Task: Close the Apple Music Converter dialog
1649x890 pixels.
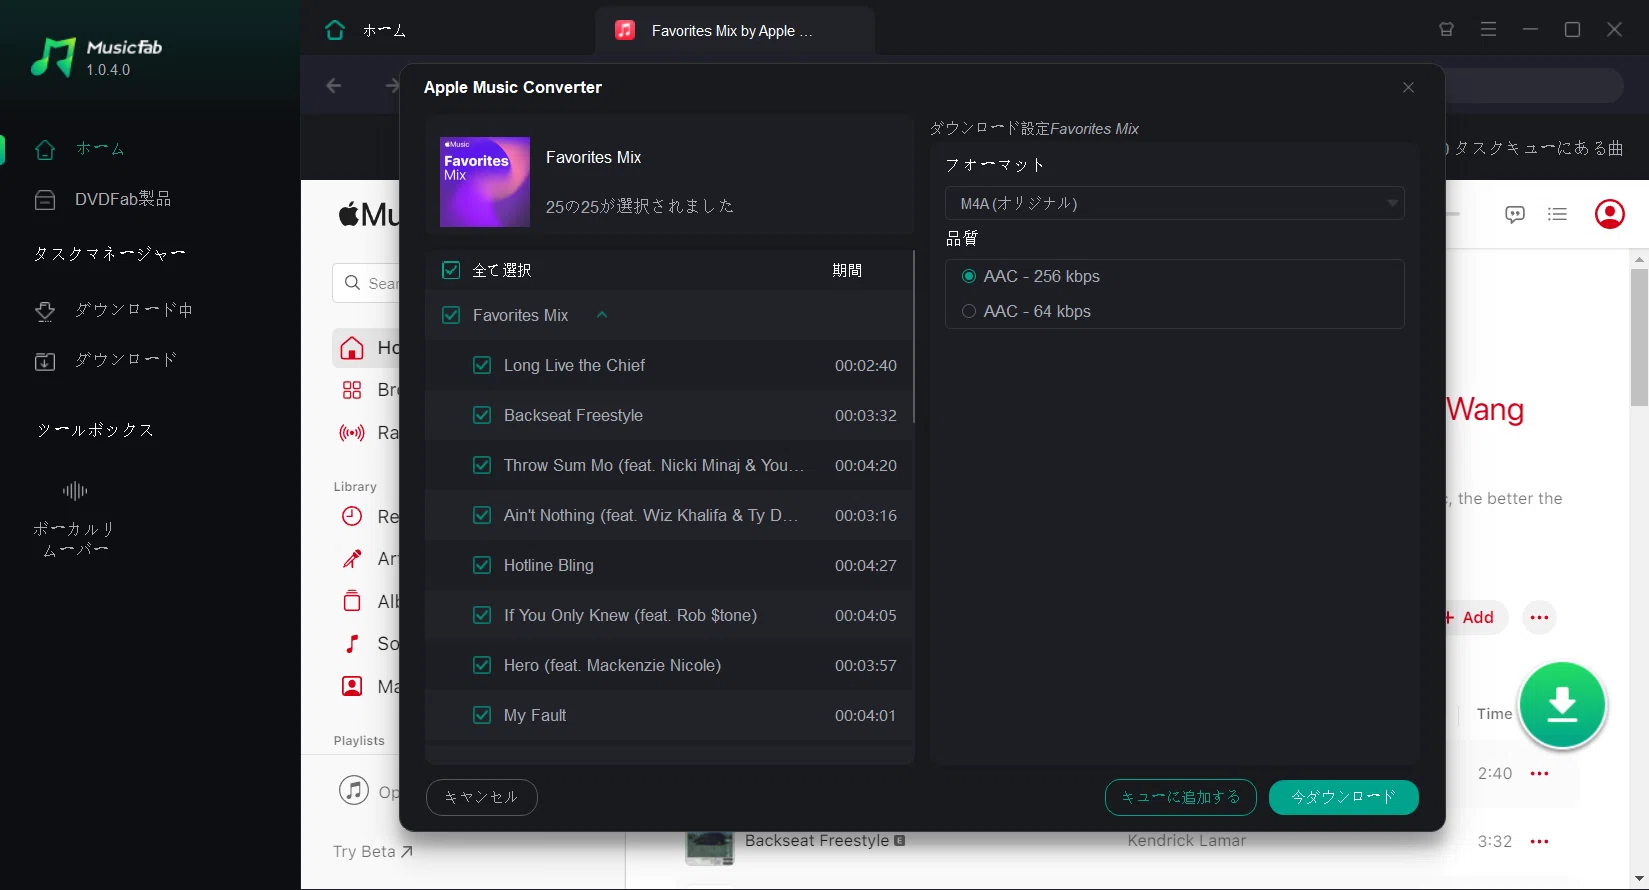Action: point(1408,87)
